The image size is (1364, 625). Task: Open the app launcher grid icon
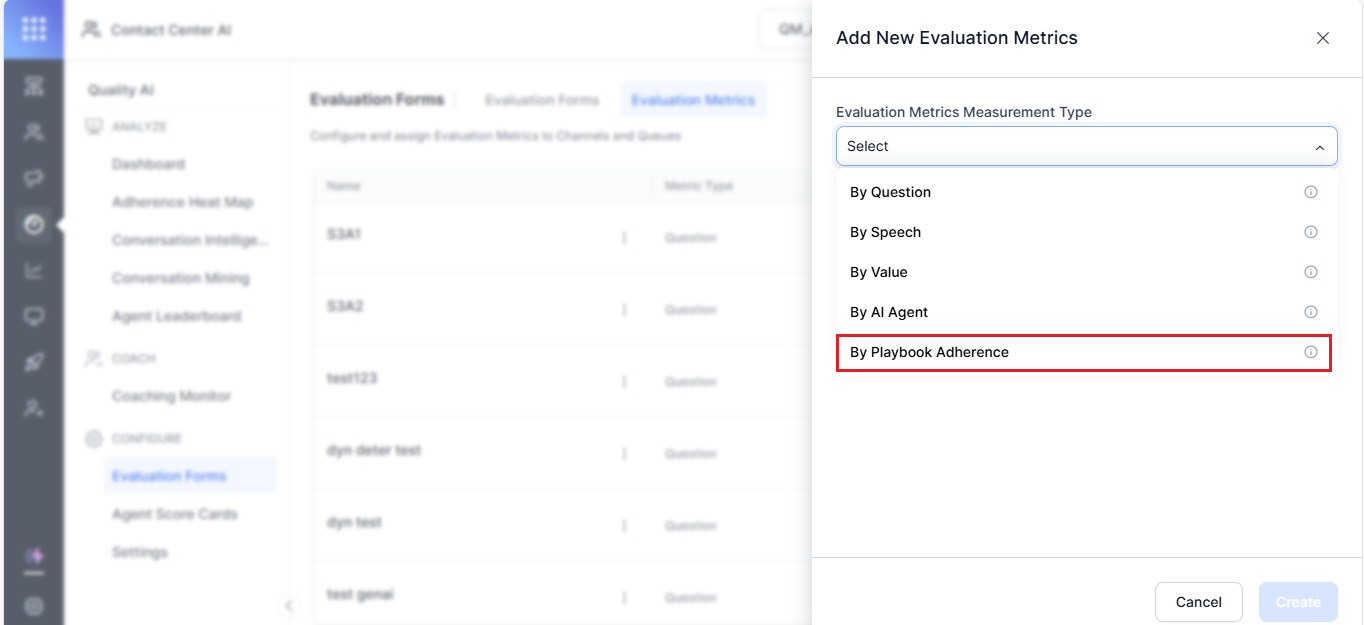click(33, 29)
